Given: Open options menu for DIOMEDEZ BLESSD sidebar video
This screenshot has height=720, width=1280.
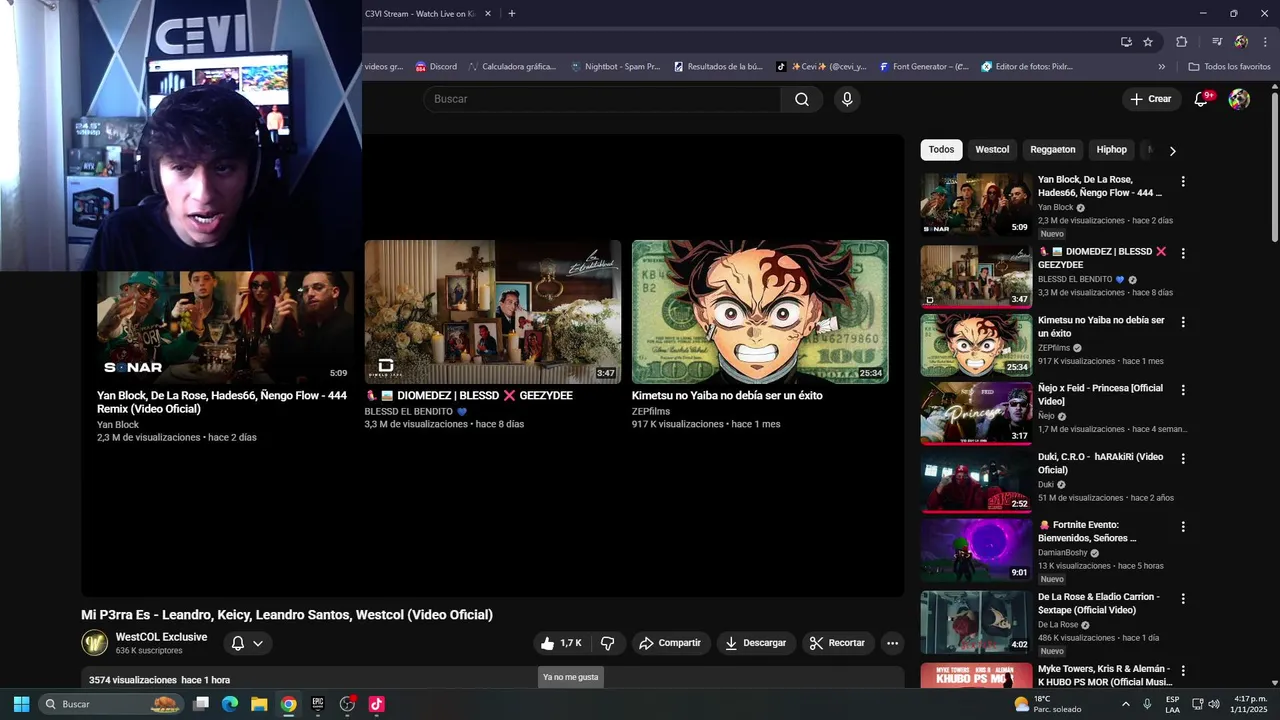Looking at the screenshot, I should pyautogui.click(x=1183, y=254).
